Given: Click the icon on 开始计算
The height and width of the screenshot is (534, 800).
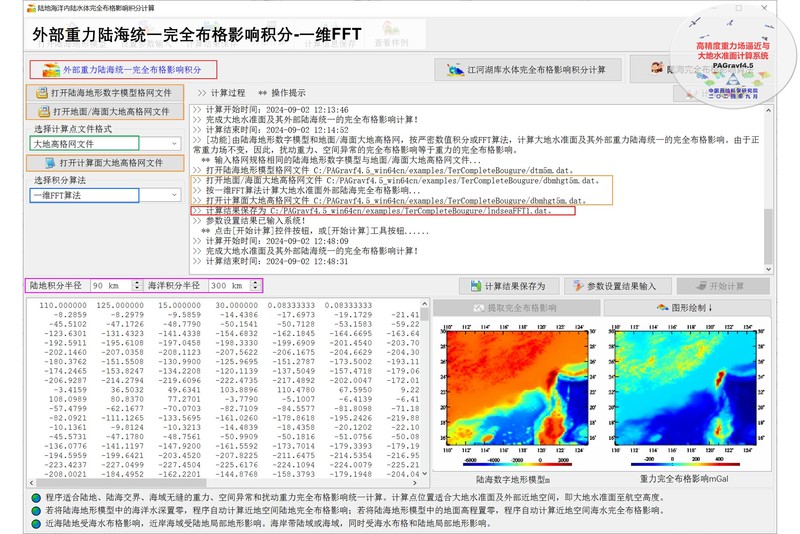Looking at the screenshot, I should click(702, 286).
